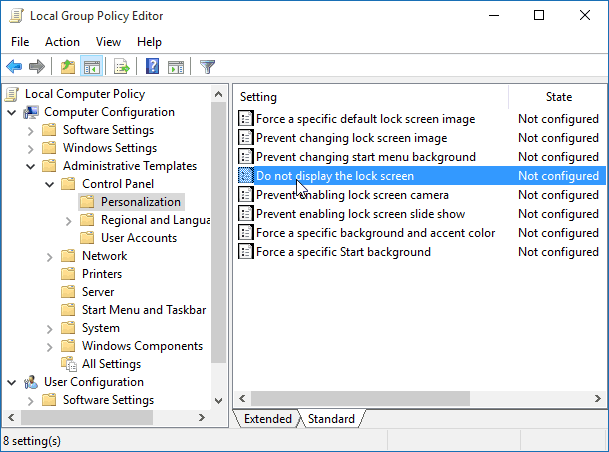The image size is (609, 452).
Task: Expand the System node
Action: 50,329
